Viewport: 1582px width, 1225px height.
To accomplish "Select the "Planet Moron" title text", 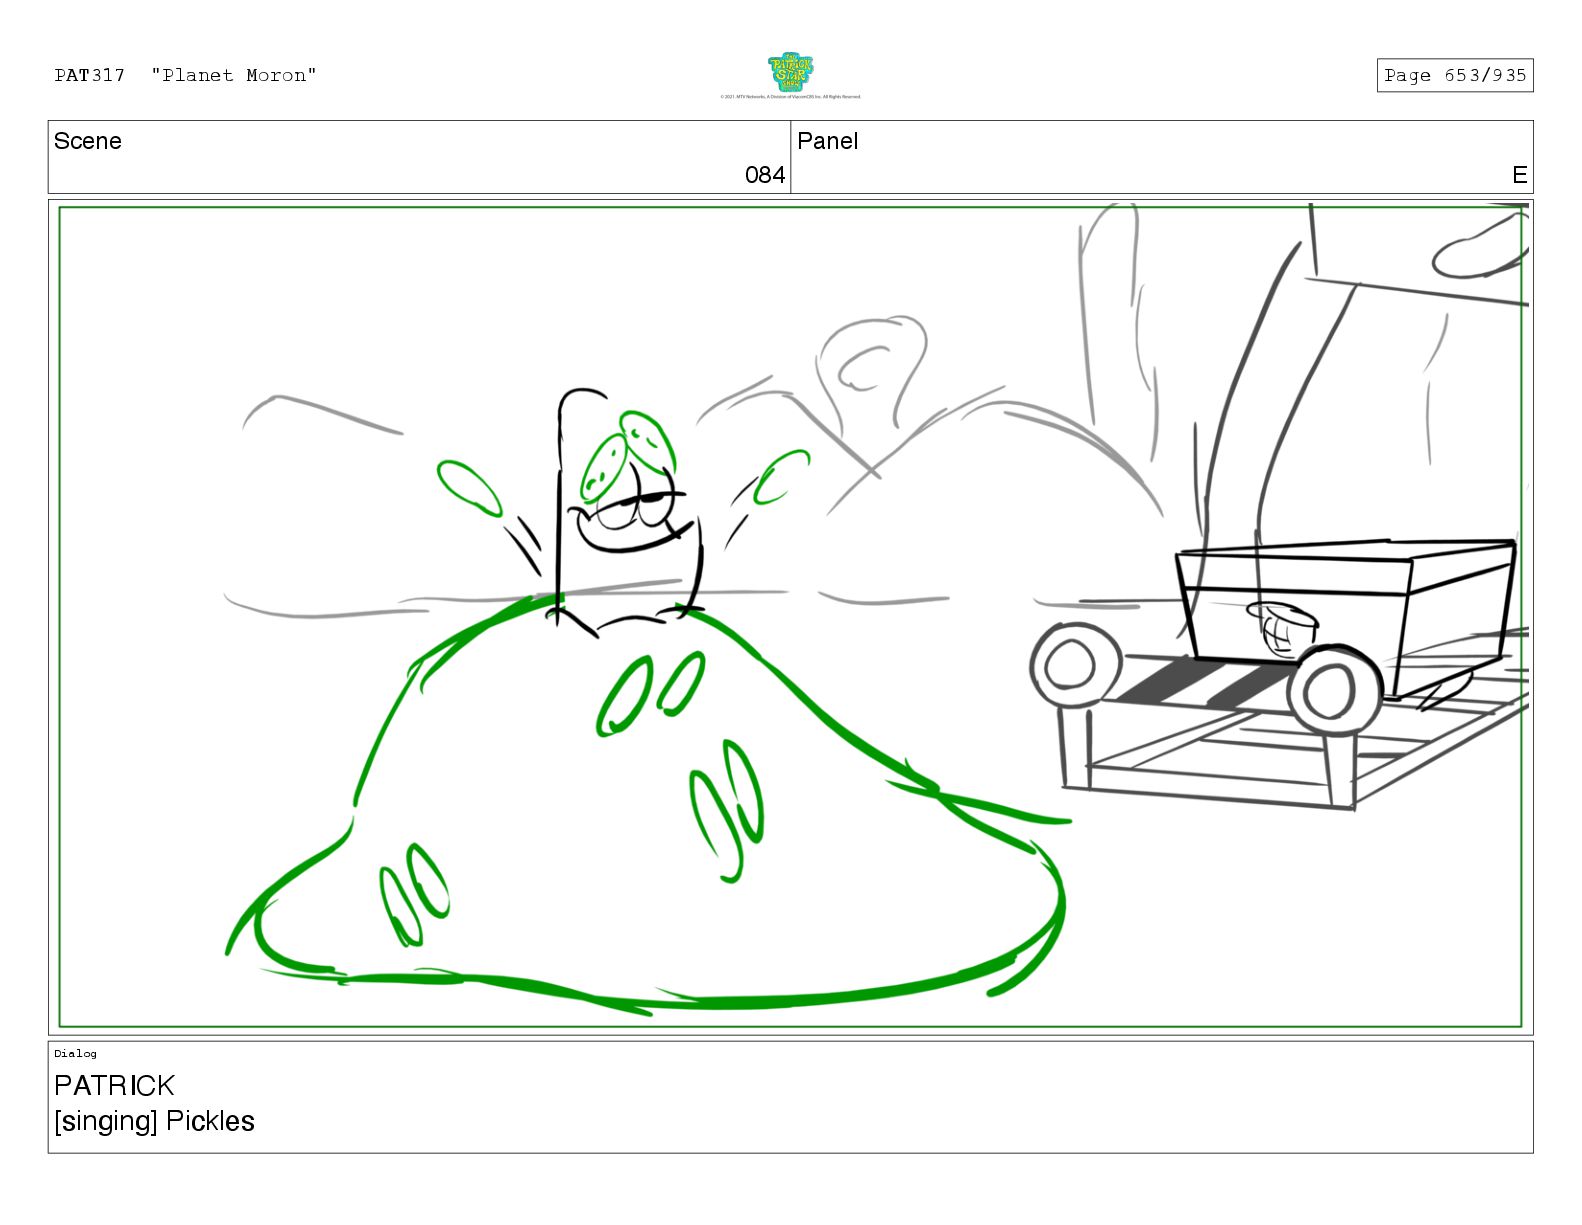I will [234, 75].
